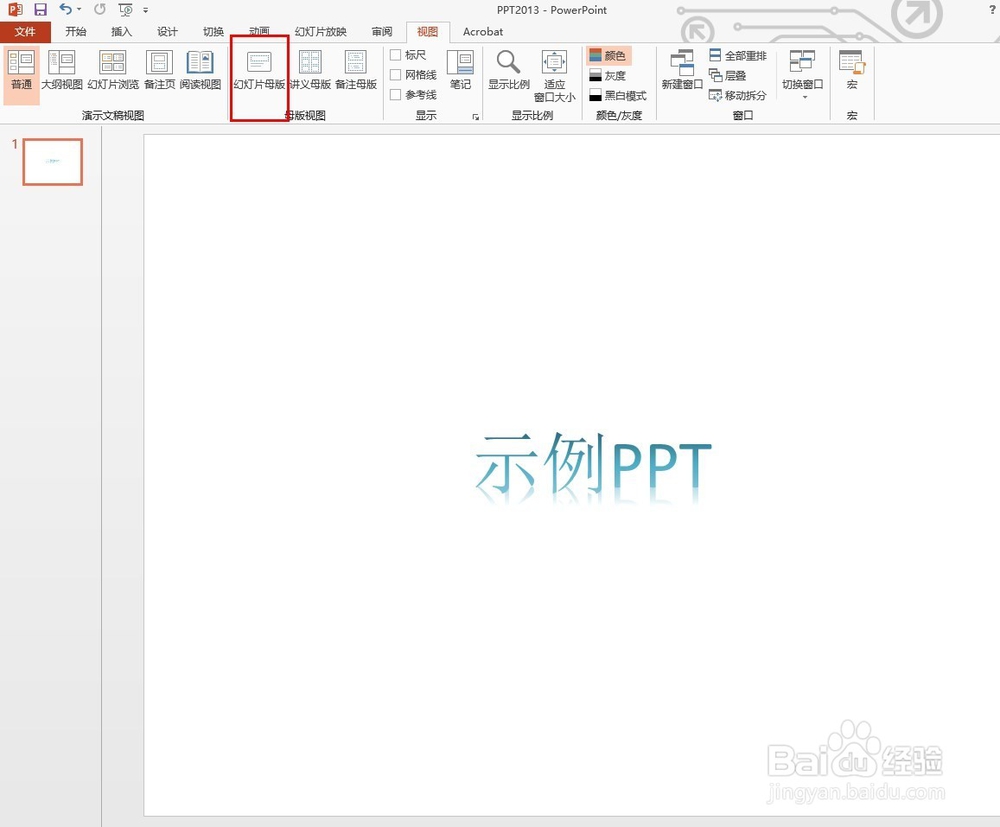Open Handout Master (讲义母版)
Viewport: 1000px width, 827px height.
coord(310,71)
